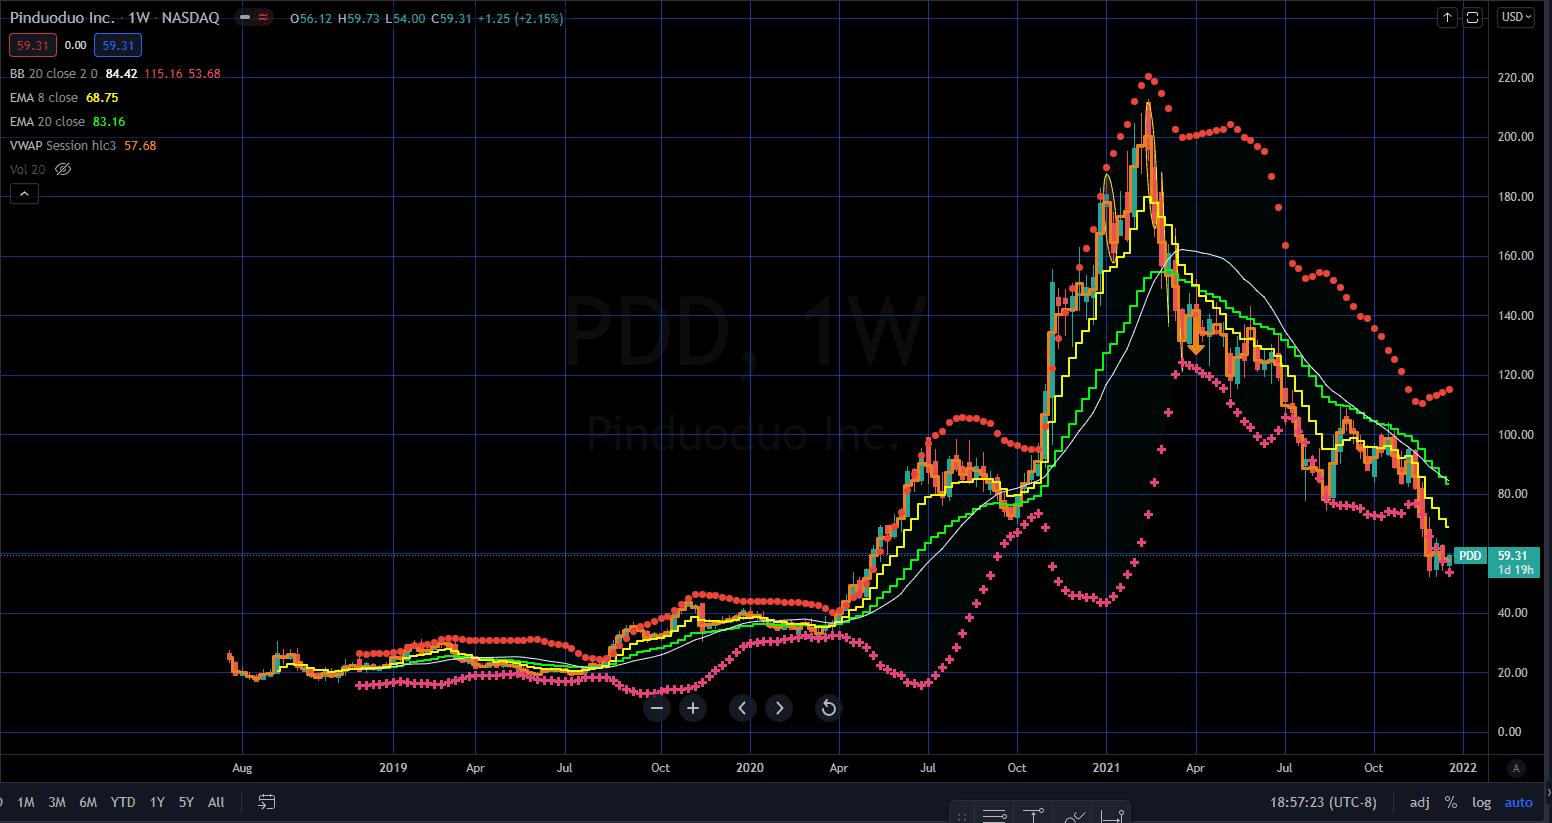Screen dimensions: 1552x823
Task: Toggle logarithmic scale
Action: point(1482,802)
